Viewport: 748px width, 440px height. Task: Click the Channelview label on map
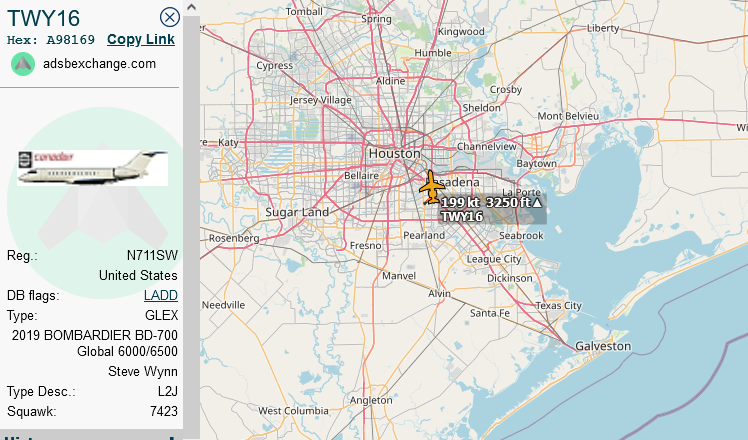[x=487, y=147]
